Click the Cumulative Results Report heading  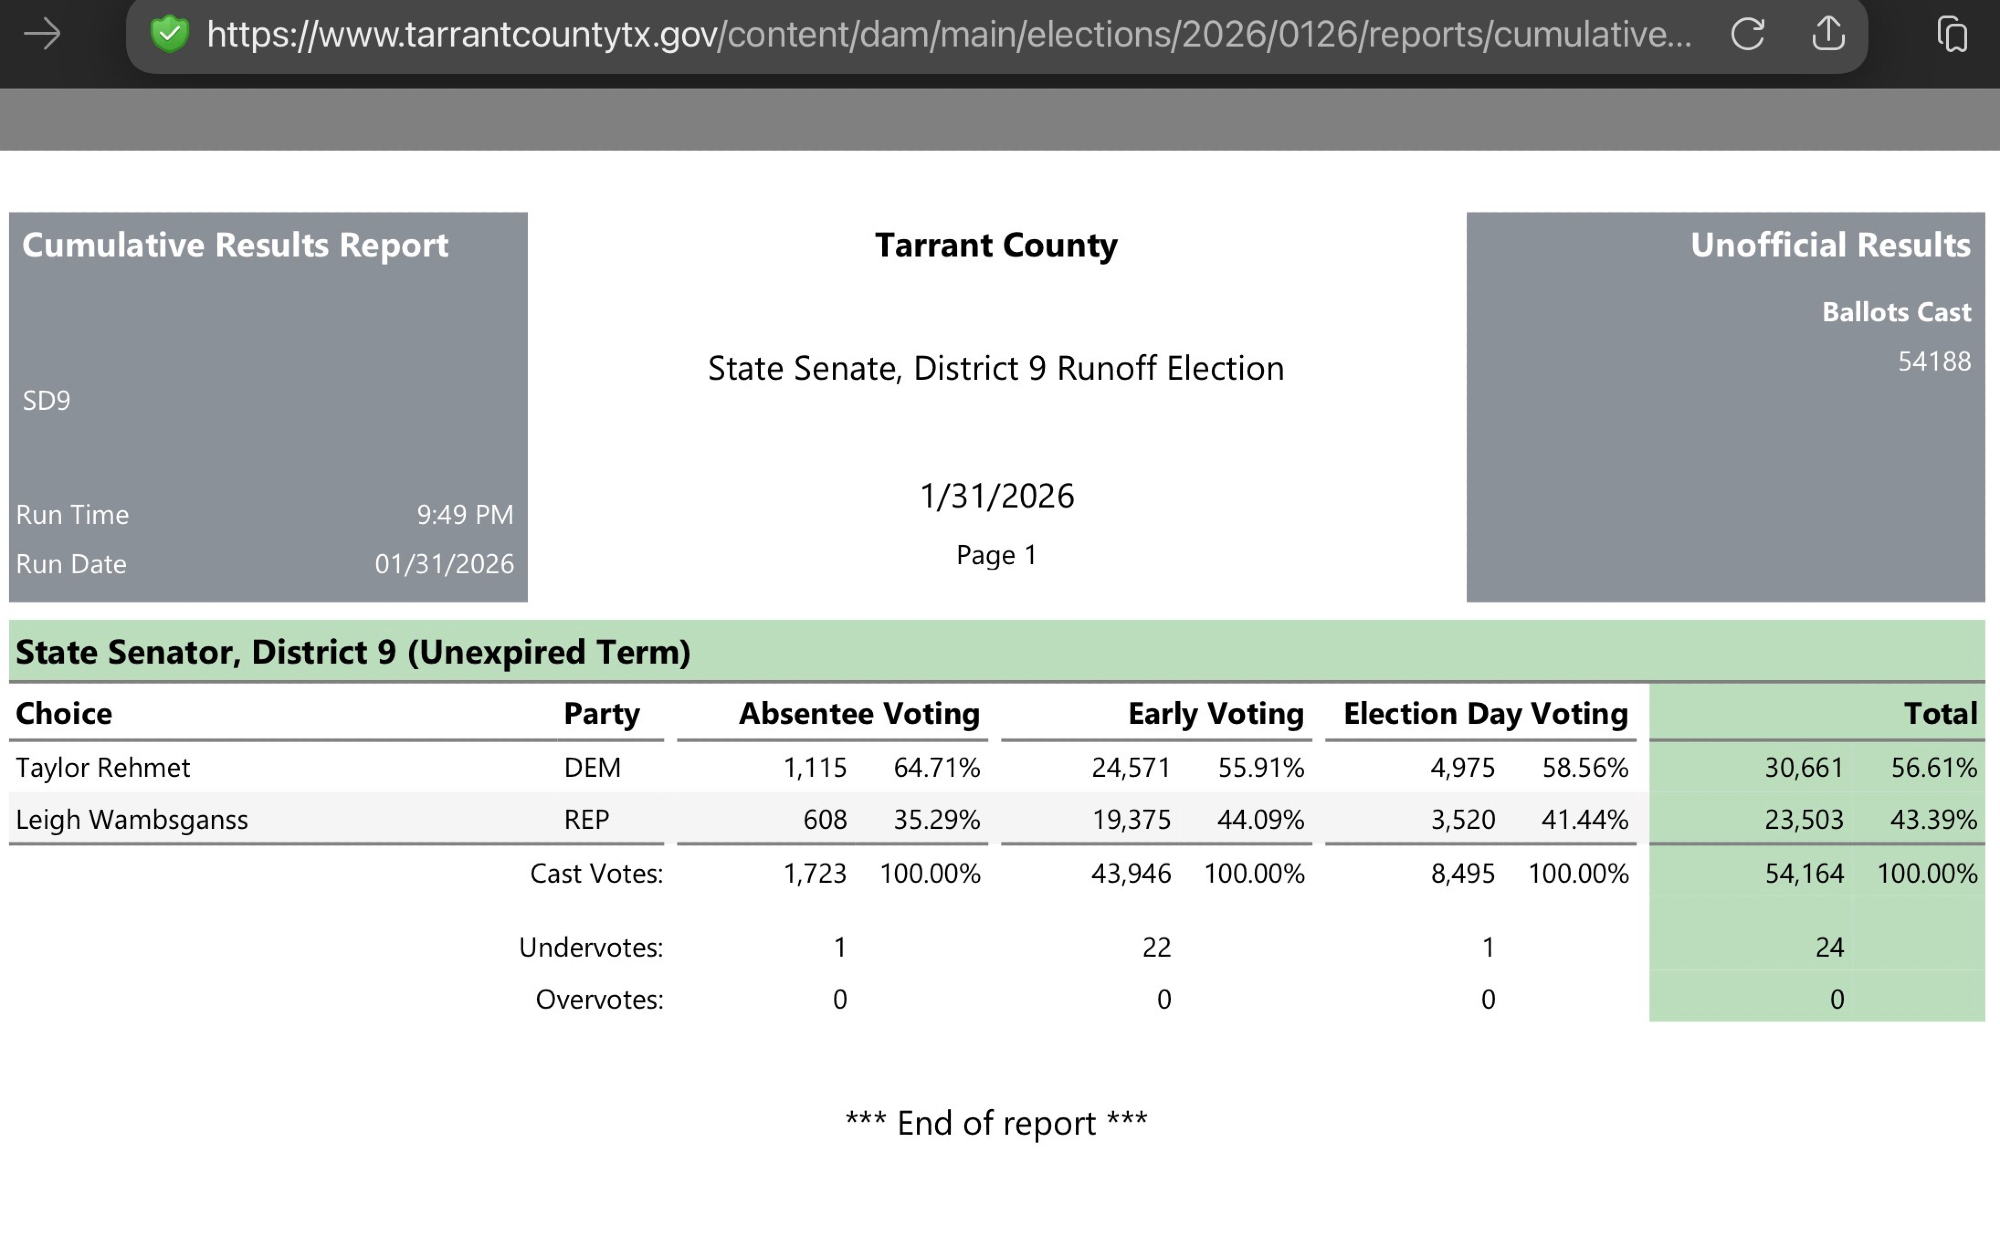(235, 245)
